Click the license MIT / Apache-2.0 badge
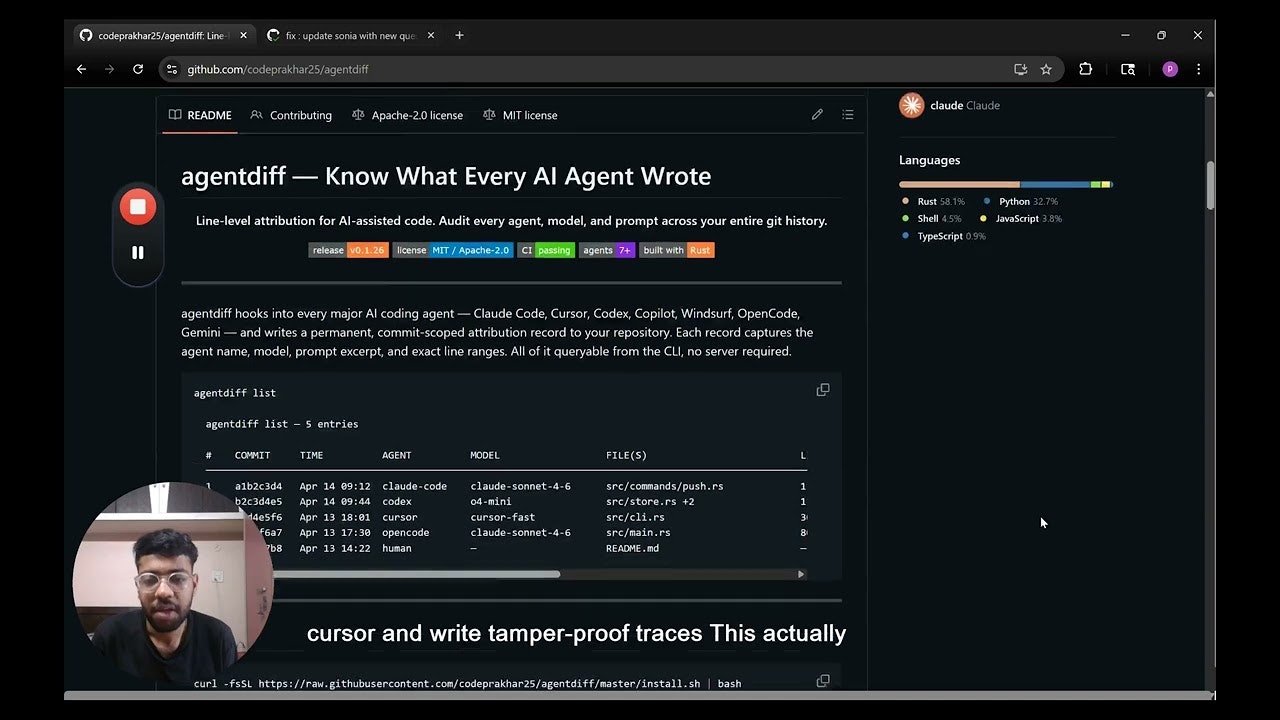This screenshot has width=1280, height=720. point(453,250)
